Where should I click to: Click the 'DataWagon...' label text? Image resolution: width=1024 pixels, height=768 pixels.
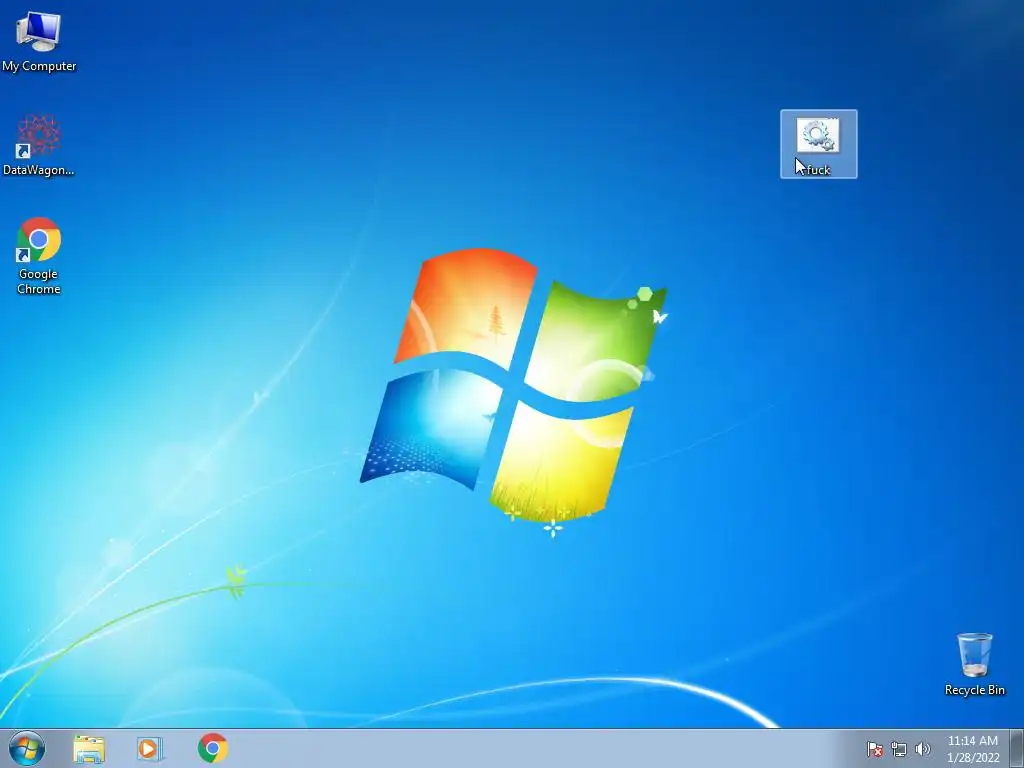pyautogui.click(x=39, y=170)
